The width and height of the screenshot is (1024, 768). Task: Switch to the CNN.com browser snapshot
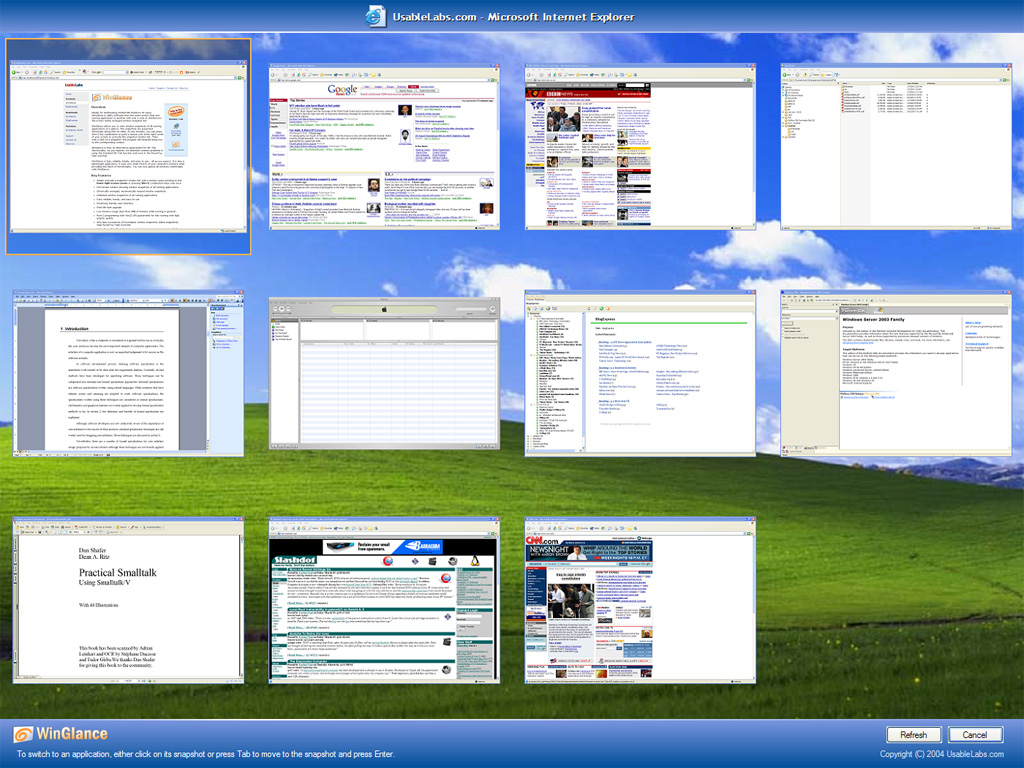(640, 601)
